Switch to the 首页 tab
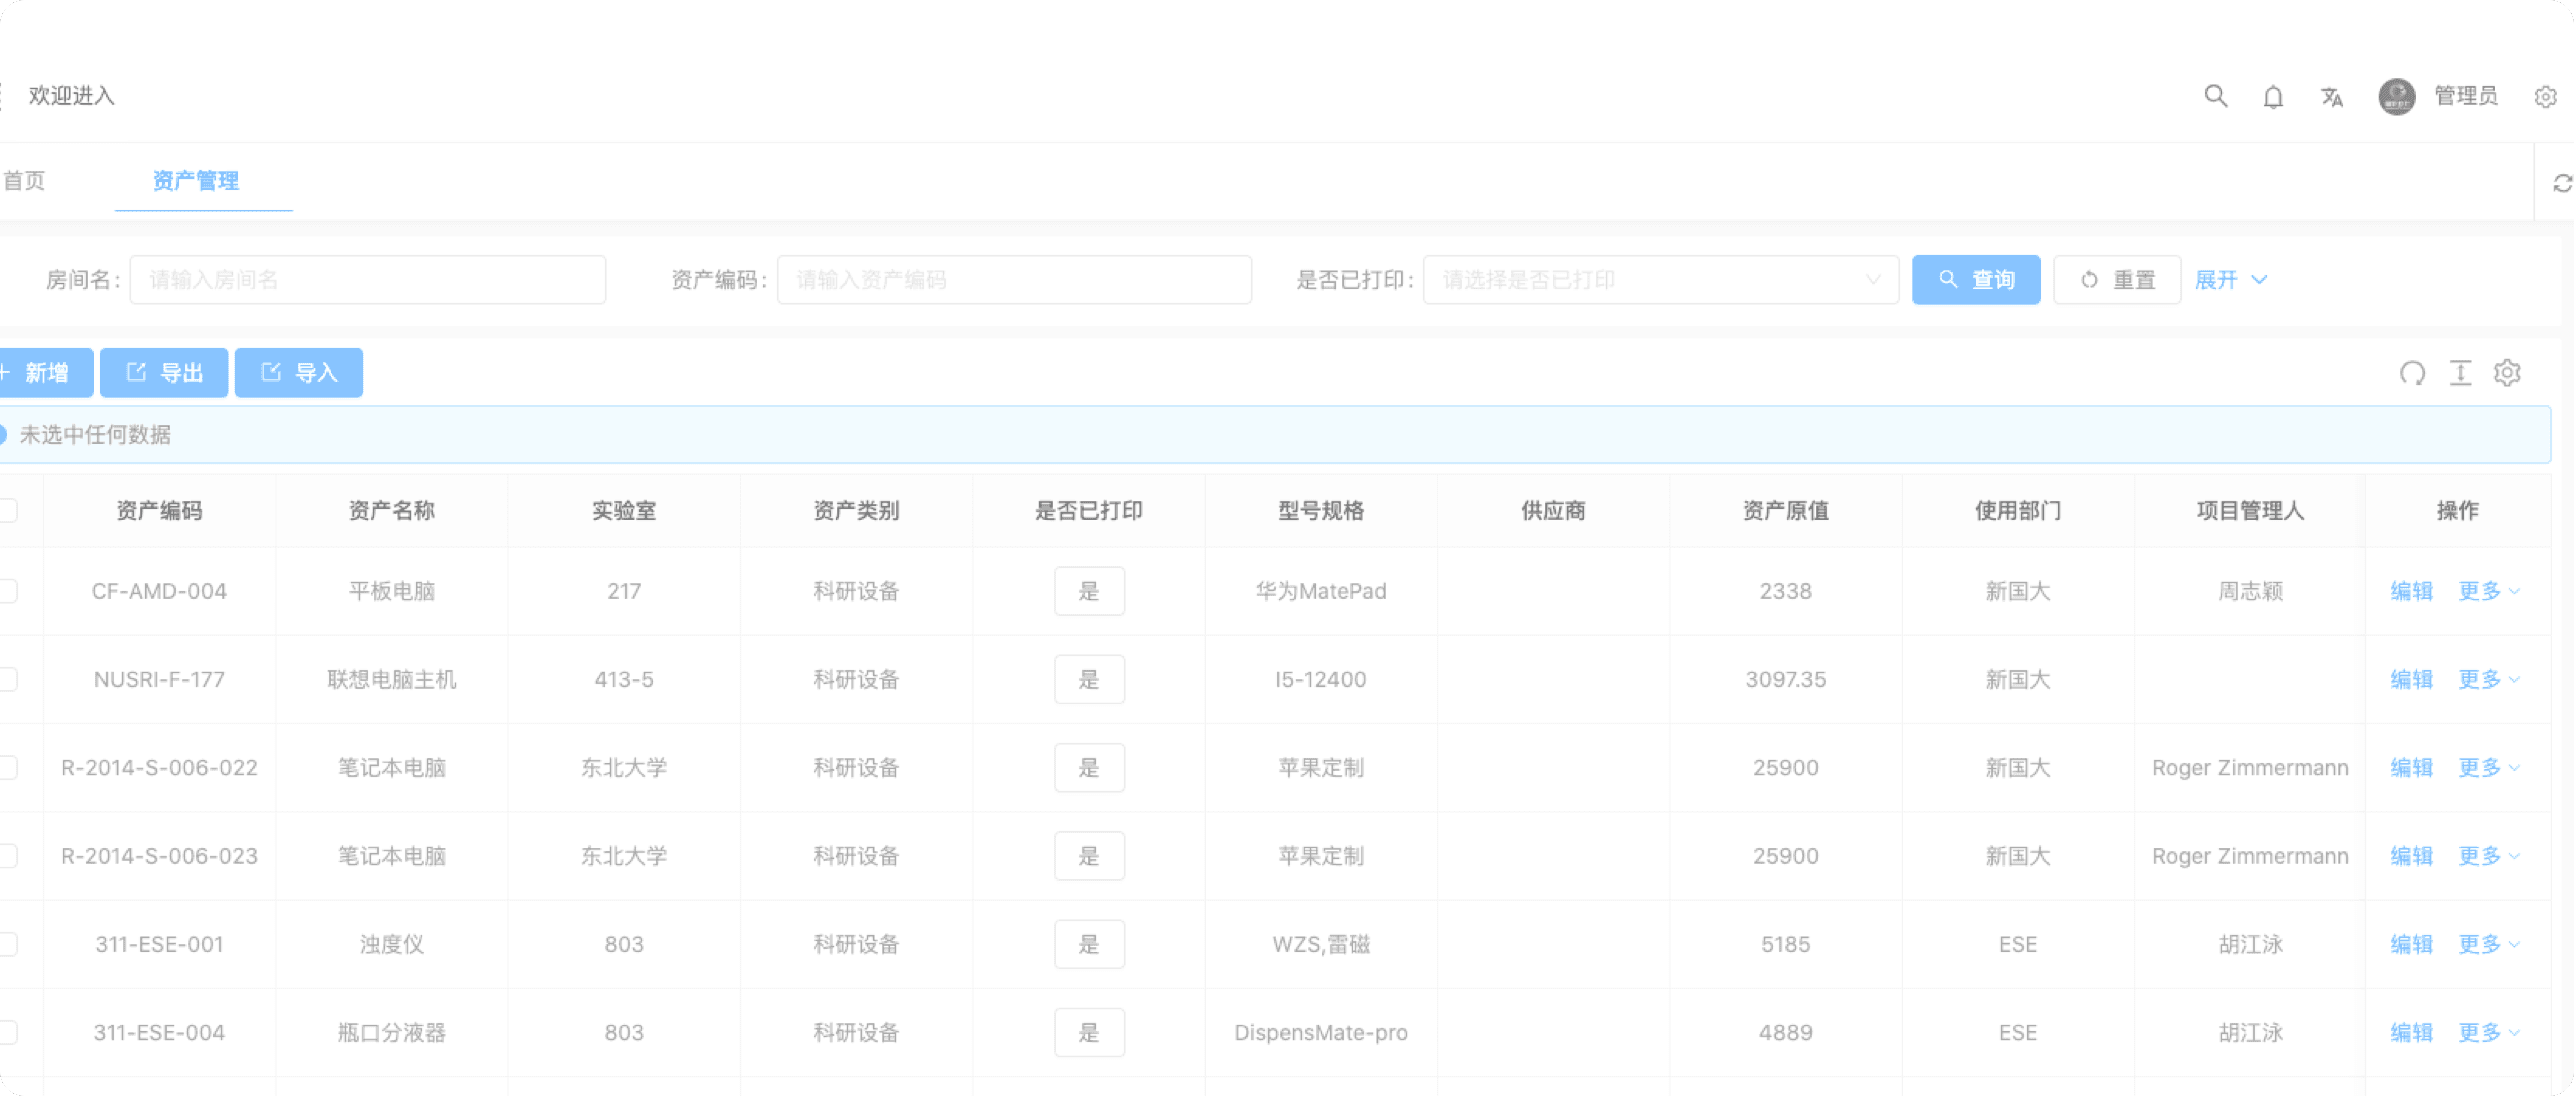Image resolution: width=2574 pixels, height=1096 pixels. 24,181
